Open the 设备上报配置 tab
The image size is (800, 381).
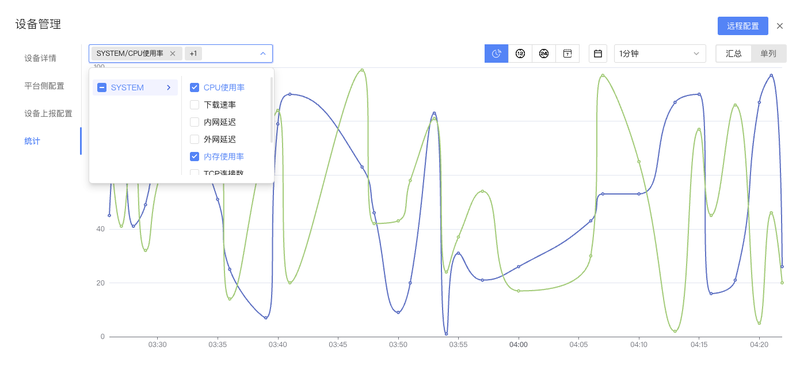click(48, 113)
